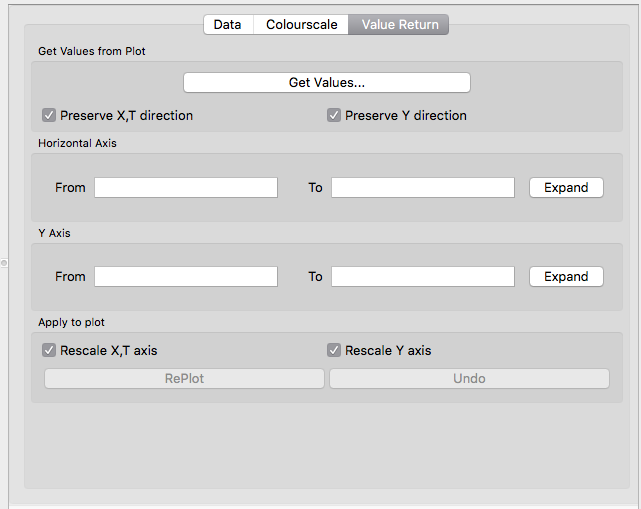
Task: Focus the Horizontal Axis From field
Action: (x=186, y=187)
